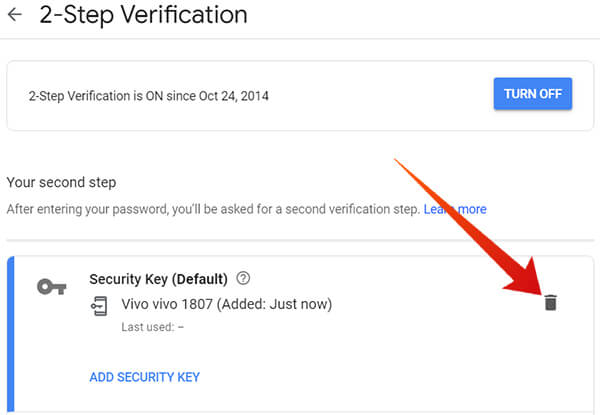Click the gray key icon
Screen dimensions: 600x415
52,286
